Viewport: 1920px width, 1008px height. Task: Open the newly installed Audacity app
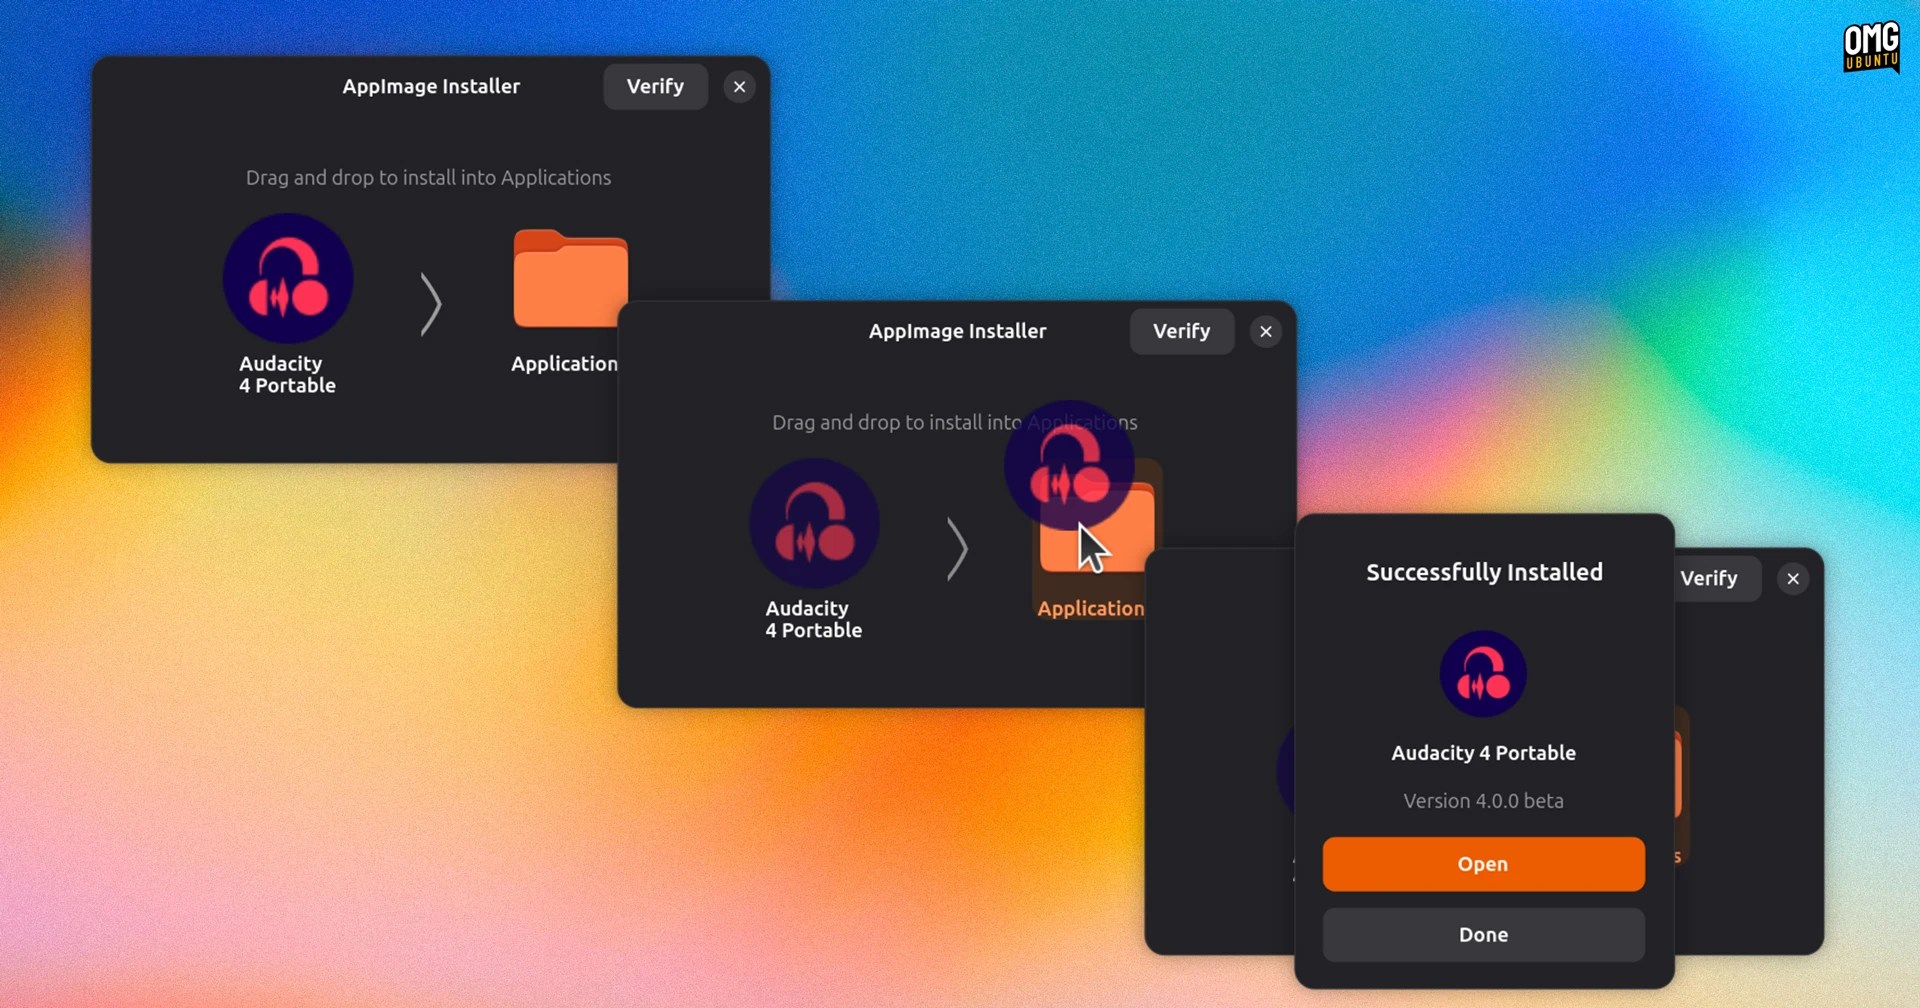[1483, 864]
